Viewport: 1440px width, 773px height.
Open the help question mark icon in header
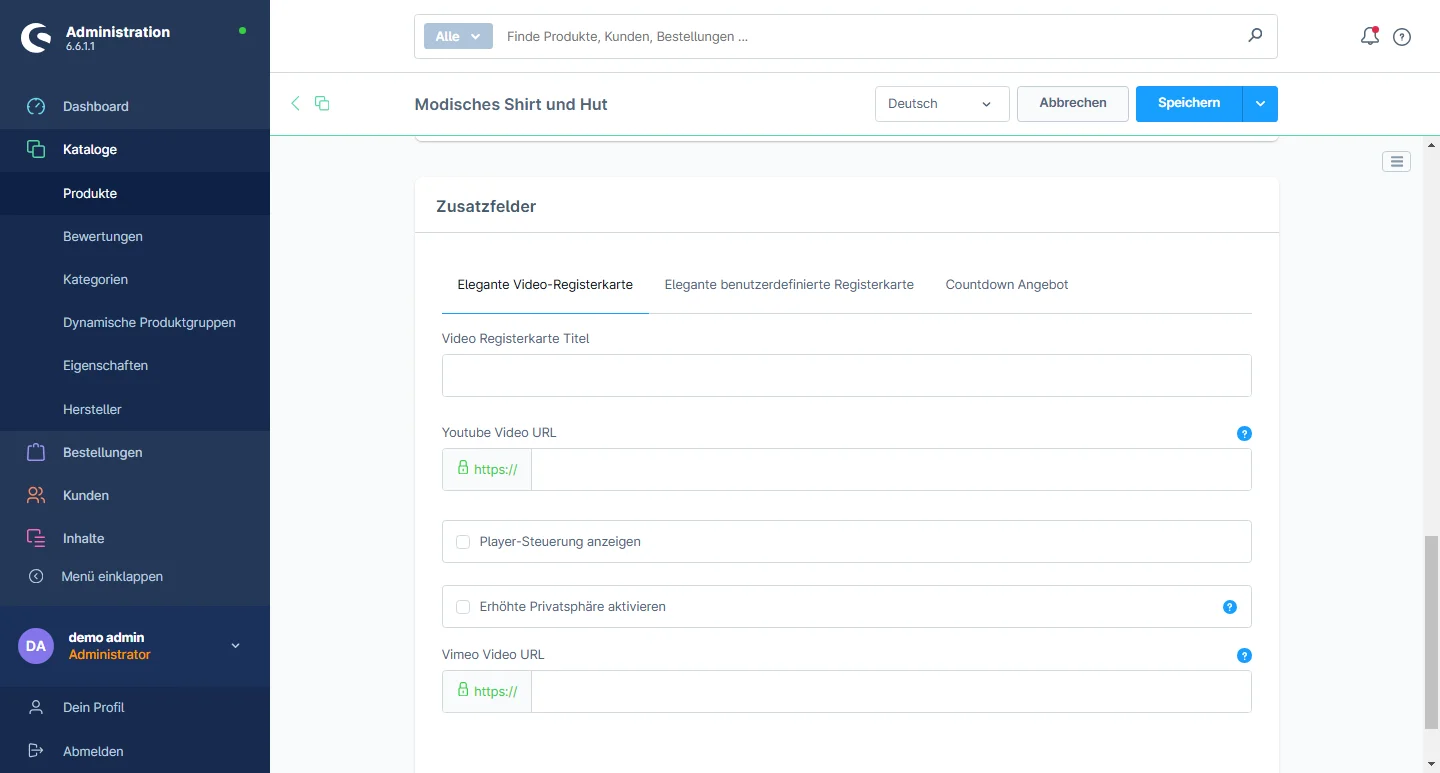click(x=1402, y=37)
